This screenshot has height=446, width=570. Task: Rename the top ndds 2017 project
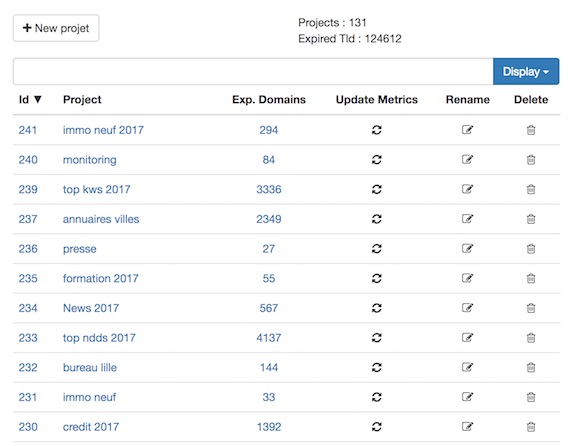click(x=467, y=337)
